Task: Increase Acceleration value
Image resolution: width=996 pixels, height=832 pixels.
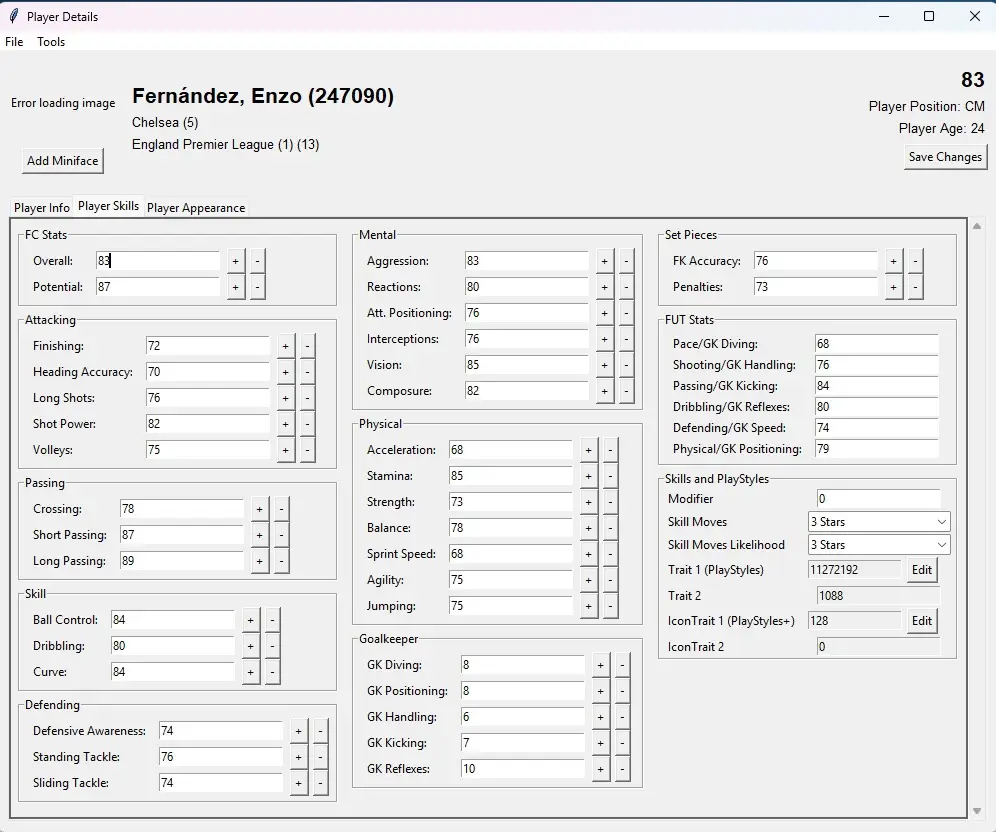Action: (x=588, y=450)
